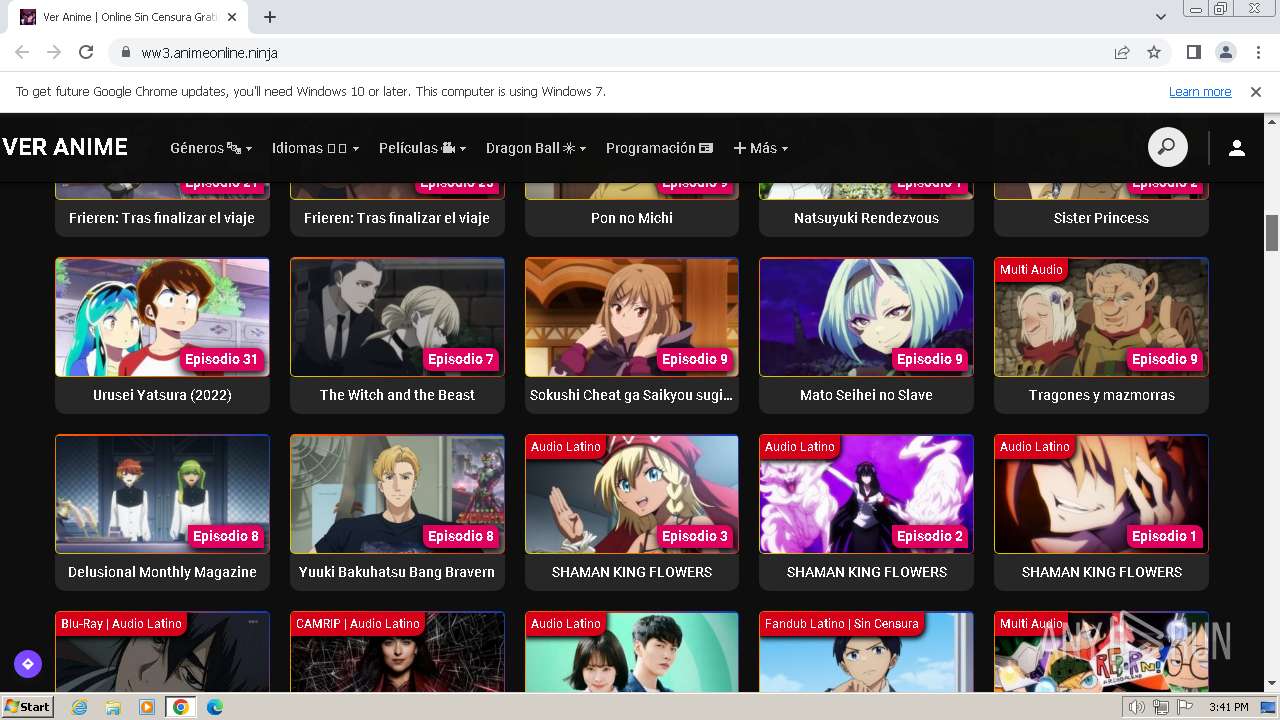Switch to Chrome in the taskbar
Image resolution: width=1280 pixels, height=720 pixels.
pos(181,707)
